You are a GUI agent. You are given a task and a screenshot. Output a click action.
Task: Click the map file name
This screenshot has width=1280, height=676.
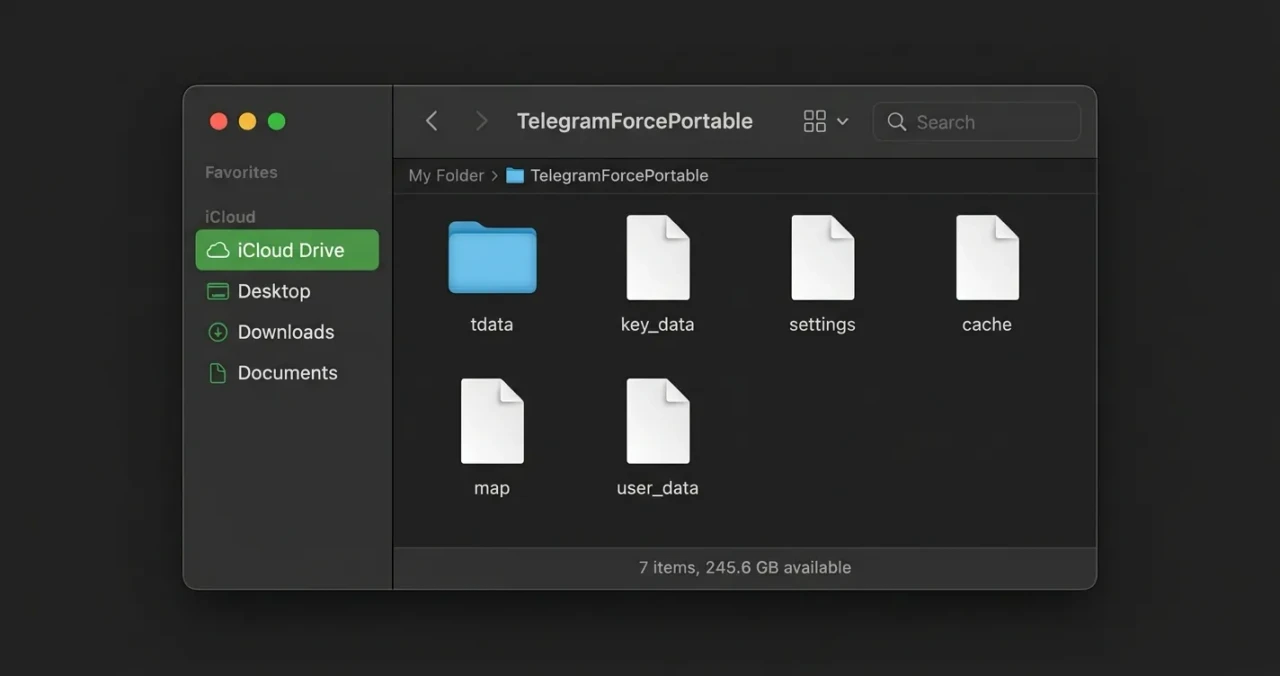pyautogui.click(x=492, y=488)
